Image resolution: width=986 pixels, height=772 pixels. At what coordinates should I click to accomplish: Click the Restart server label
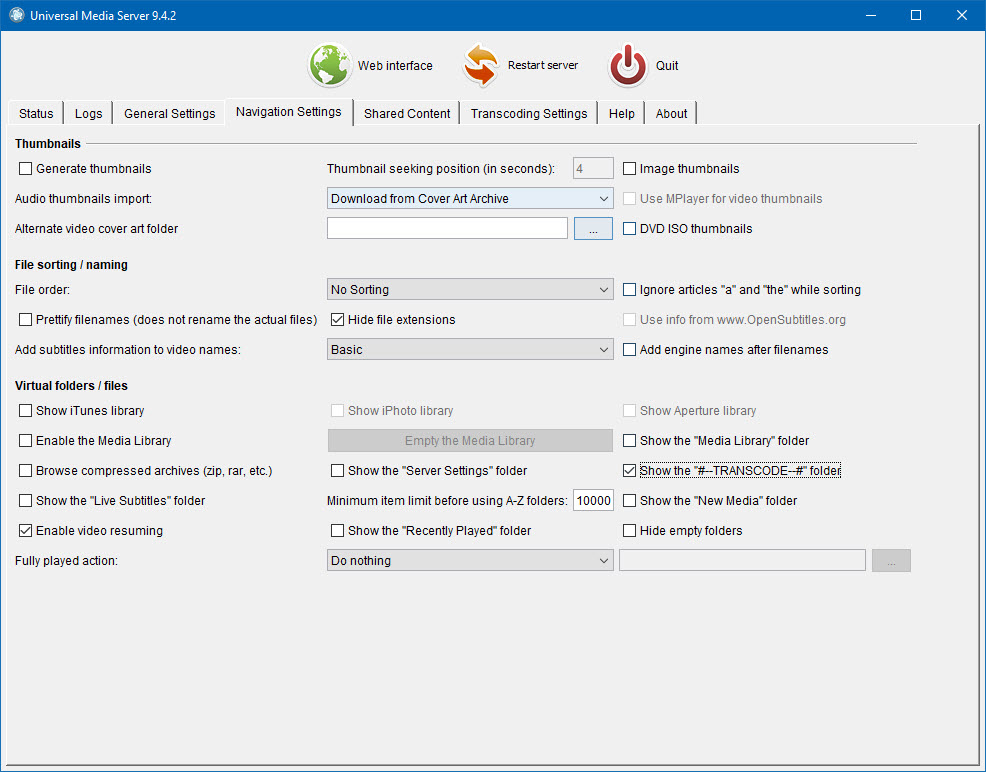coord(543,65)
